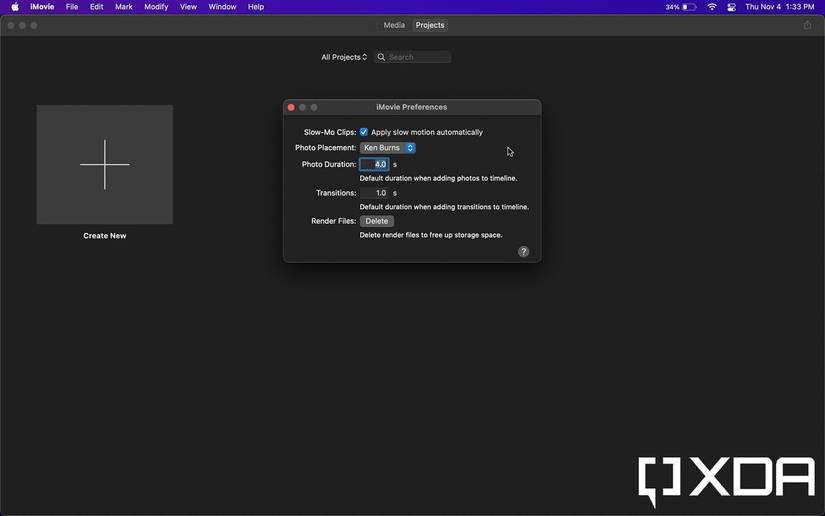Click 'Default duration when adding transitions to timeline.'
Screen dimensions: 825x516
click(x=444, y=207)
